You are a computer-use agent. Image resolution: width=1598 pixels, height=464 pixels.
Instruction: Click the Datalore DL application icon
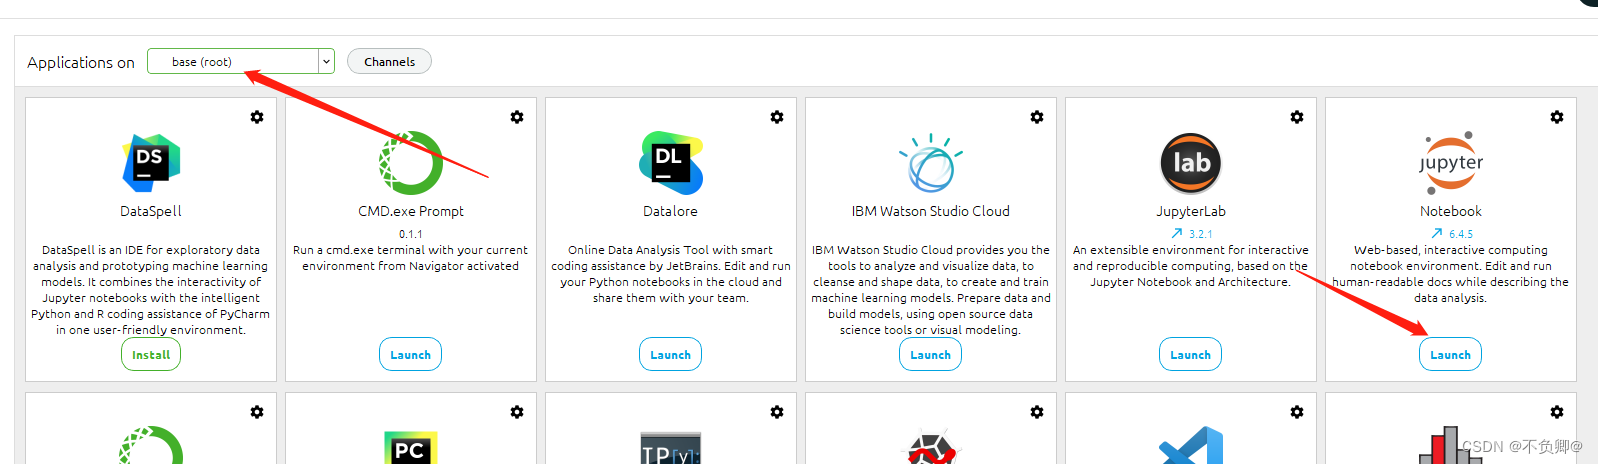click(x=671, y=163)
